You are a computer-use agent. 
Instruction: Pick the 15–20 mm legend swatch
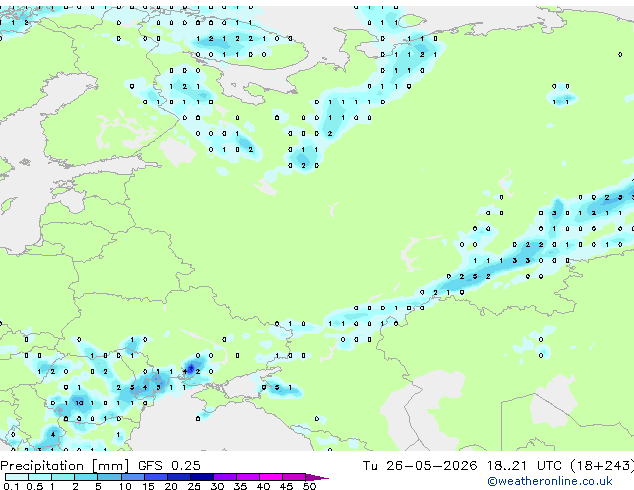pos(155,477)
